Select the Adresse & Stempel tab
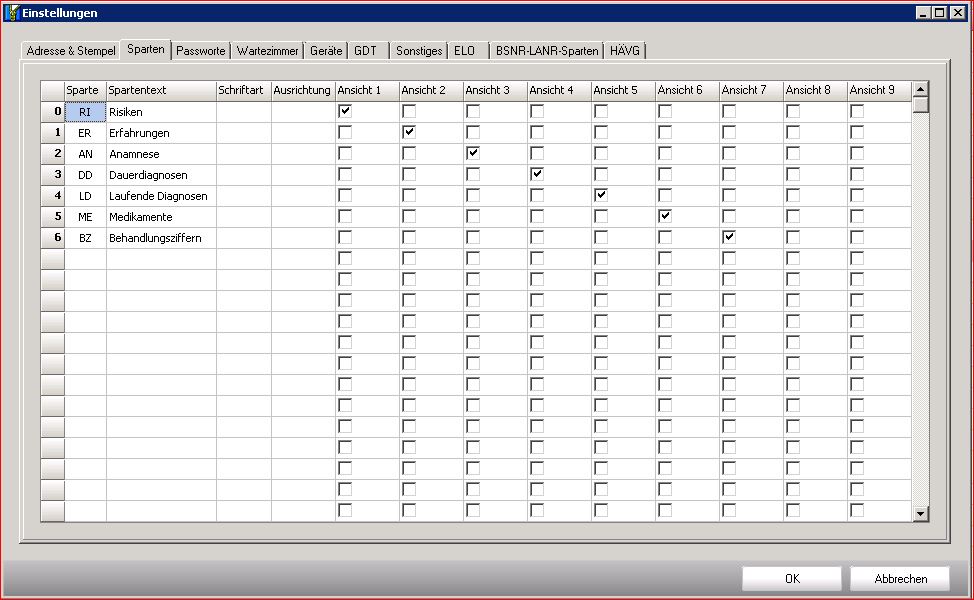Screen dimensions: 974x600 pyautogui.click(x=71, y=51)
